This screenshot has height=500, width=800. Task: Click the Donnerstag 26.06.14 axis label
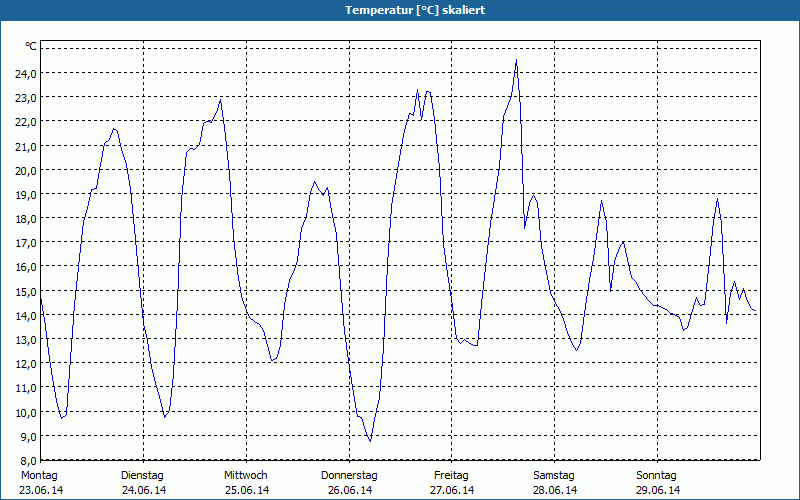[349, 483]
